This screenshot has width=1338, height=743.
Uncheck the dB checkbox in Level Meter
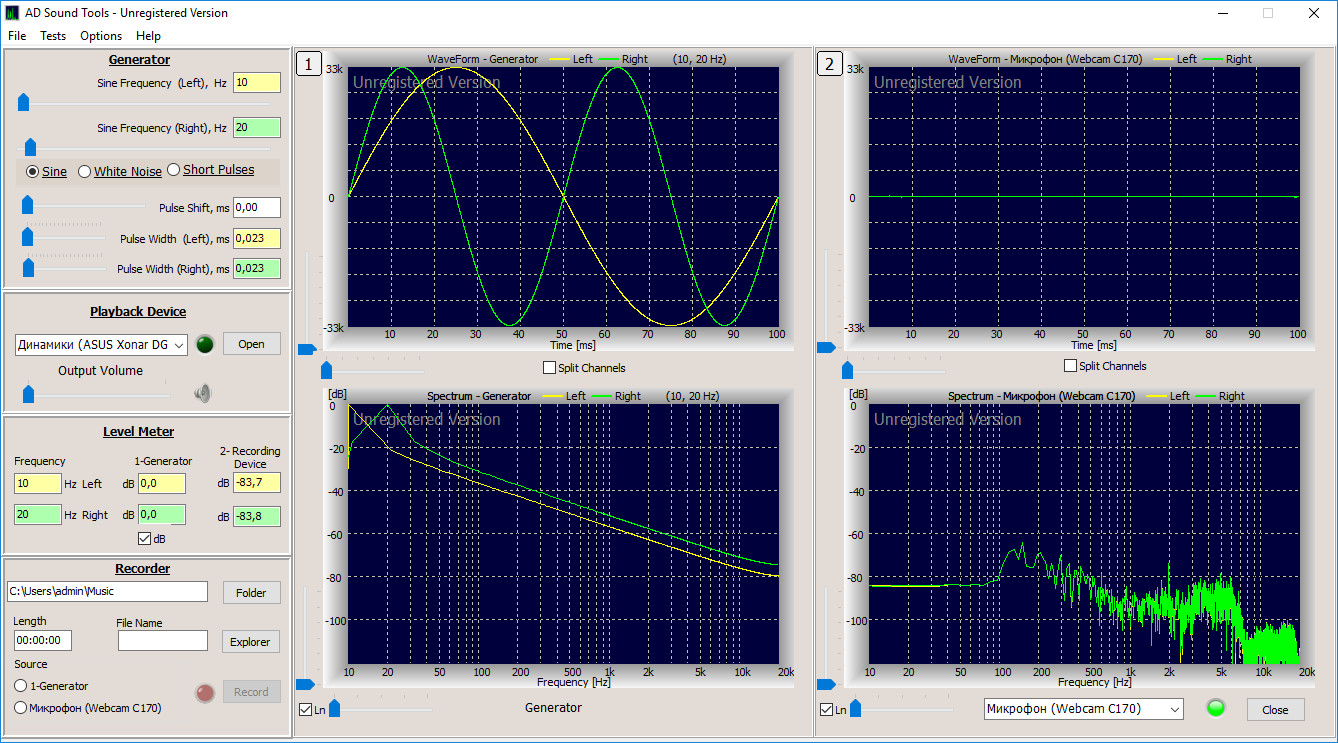tap(146, 538)
